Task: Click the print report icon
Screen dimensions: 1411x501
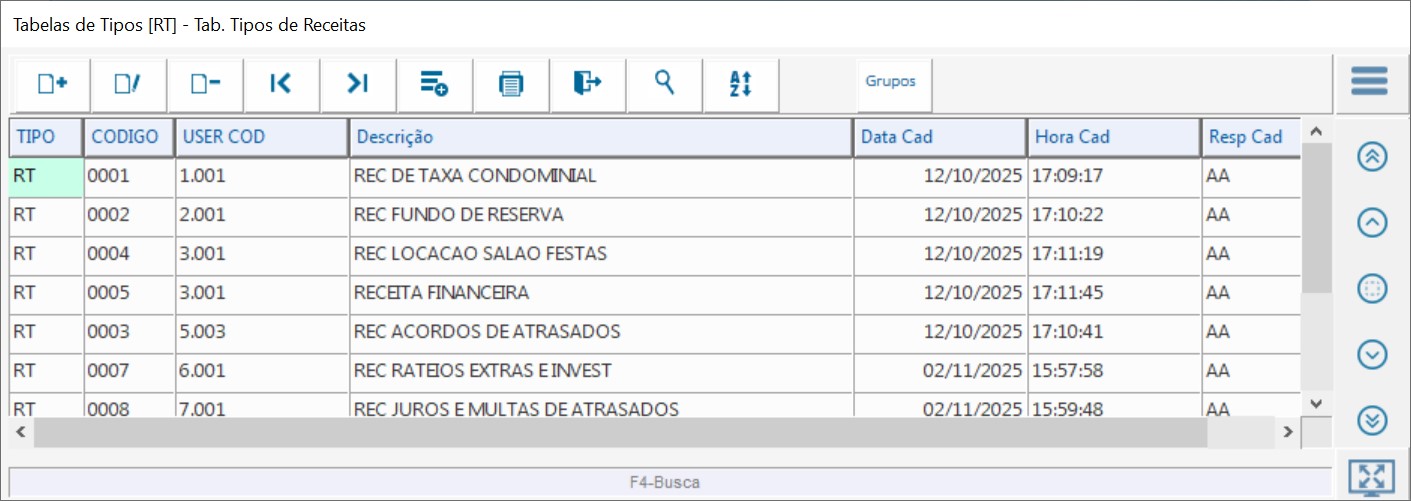Action: pyautogui.click(x=511, y=84)
